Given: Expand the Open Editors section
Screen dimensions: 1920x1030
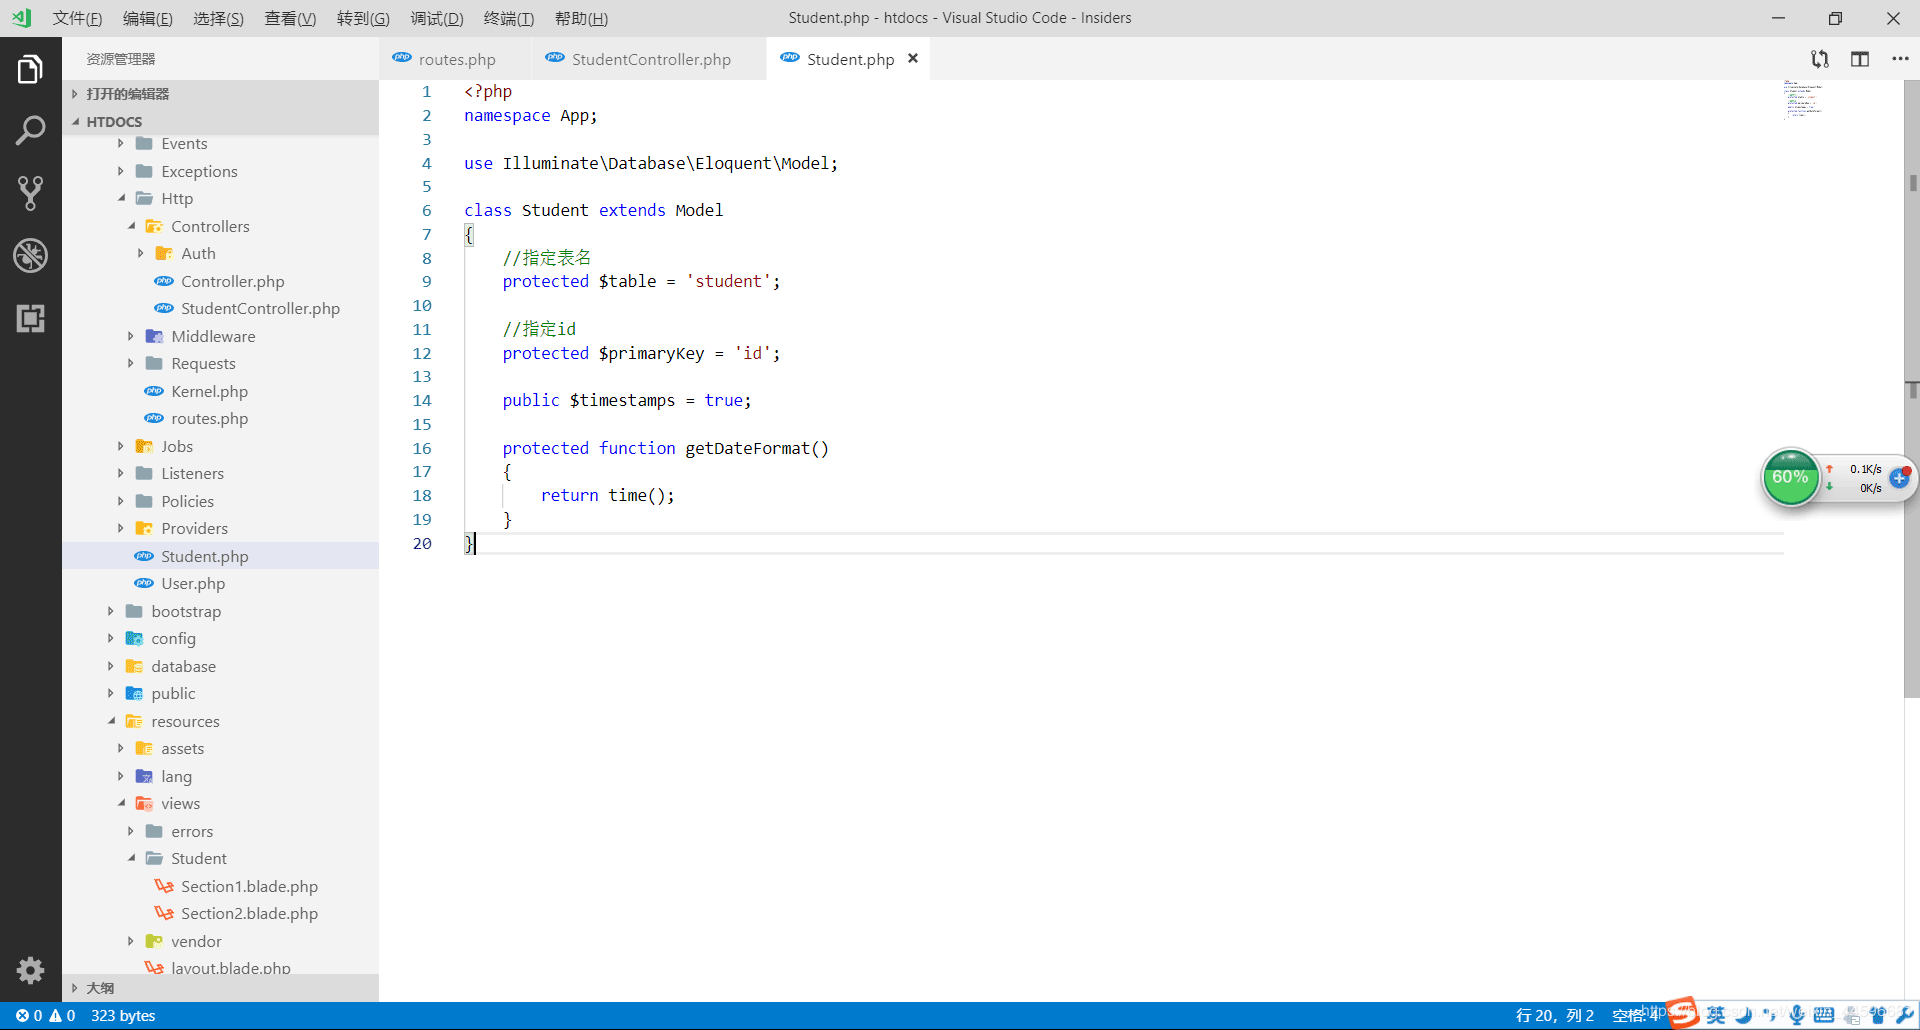Looking at the screenshot, I should pos(127,94).
